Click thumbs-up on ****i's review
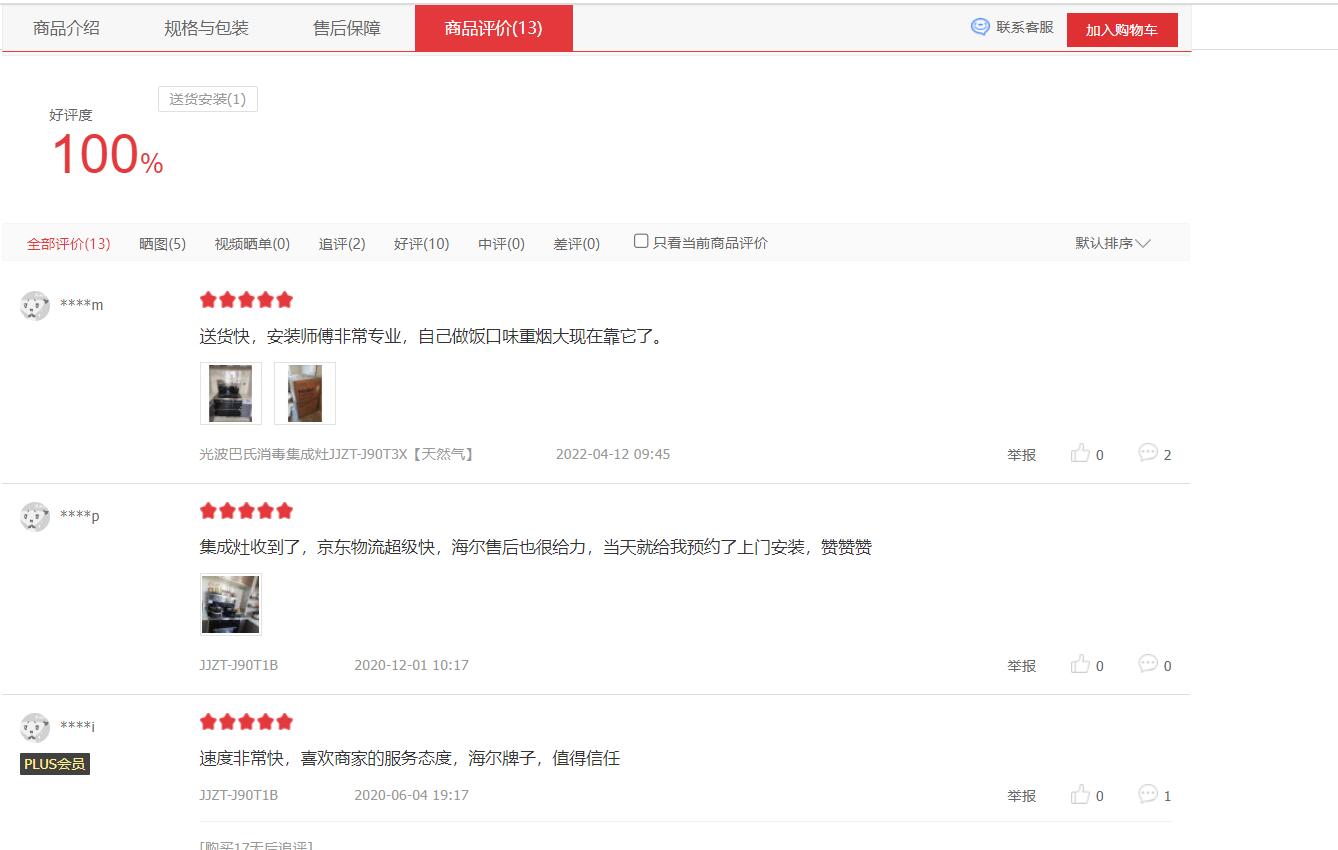The width and height of the screenshot is (1338, 850). [x=1080, y=795]
